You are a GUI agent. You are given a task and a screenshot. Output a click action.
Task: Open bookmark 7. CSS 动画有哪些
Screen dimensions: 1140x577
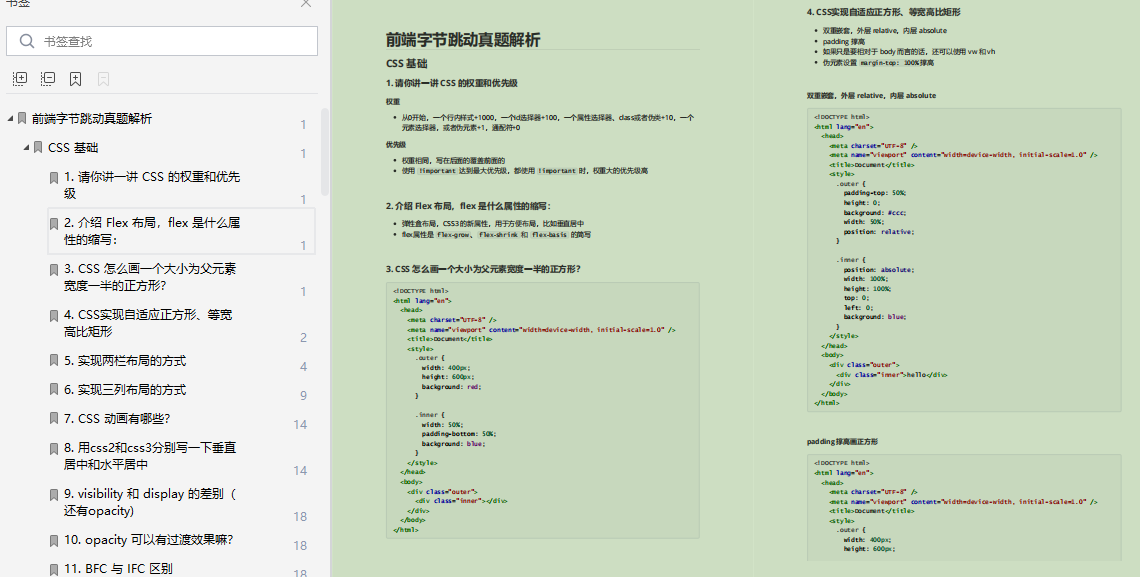[x=117, y=419]
